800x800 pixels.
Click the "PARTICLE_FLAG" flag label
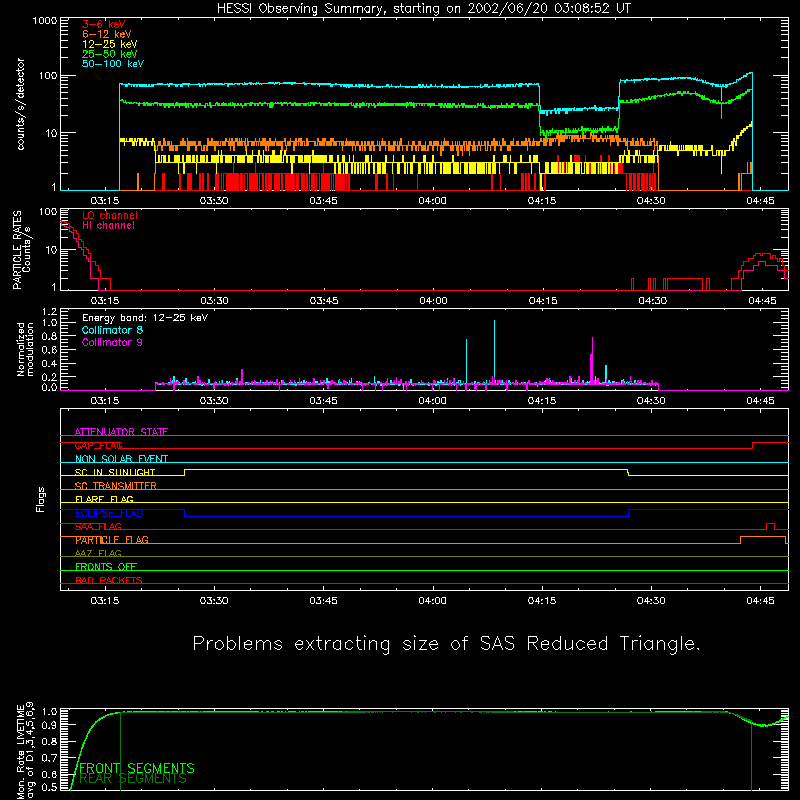click(112, 540)
